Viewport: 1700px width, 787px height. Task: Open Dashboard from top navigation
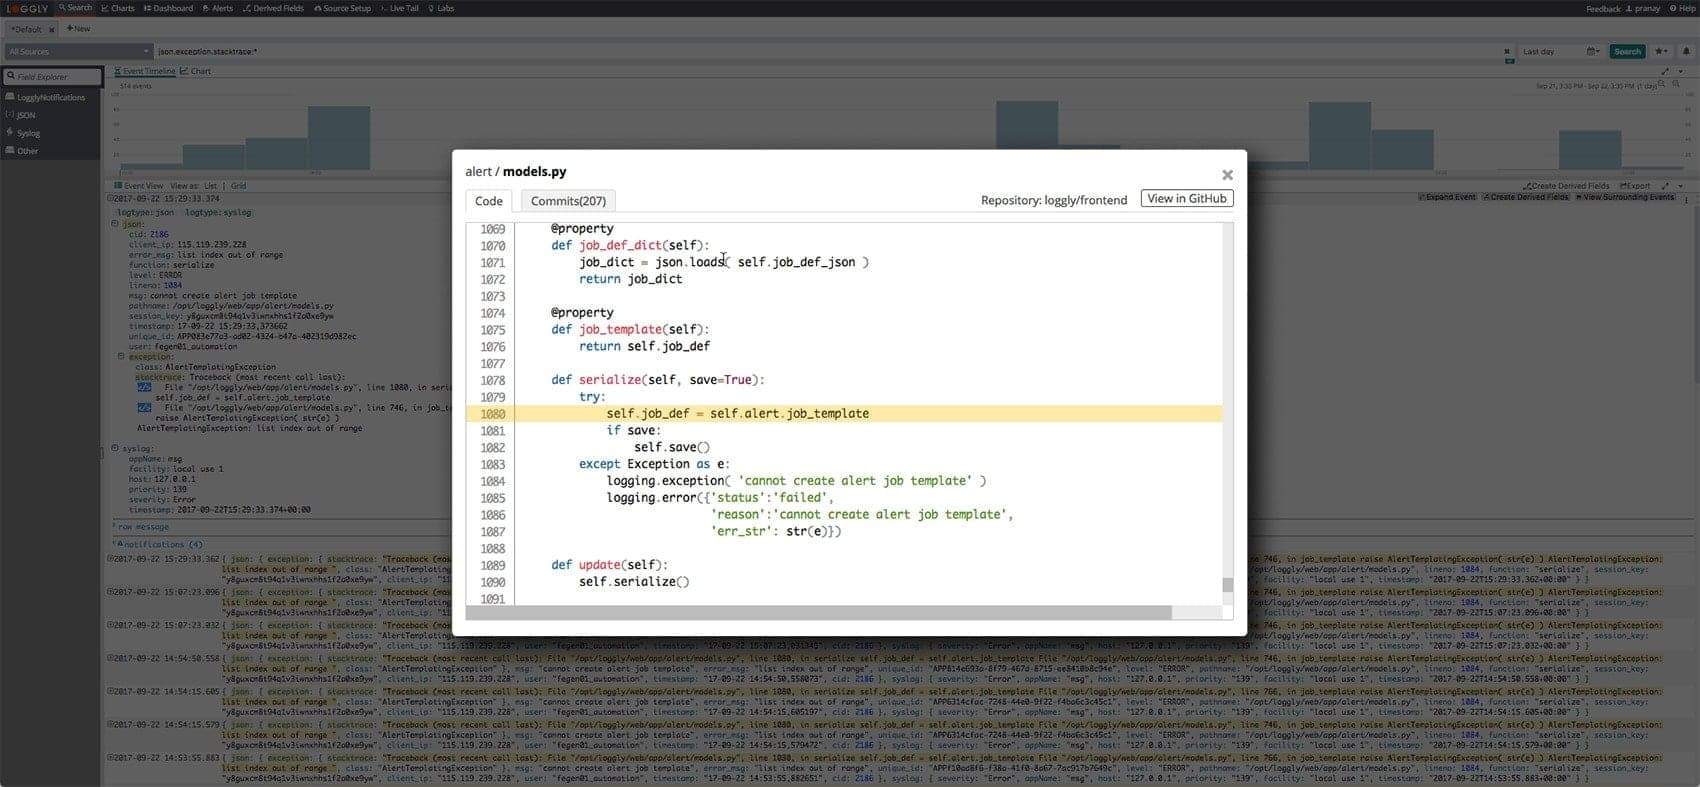coord(168,8)
